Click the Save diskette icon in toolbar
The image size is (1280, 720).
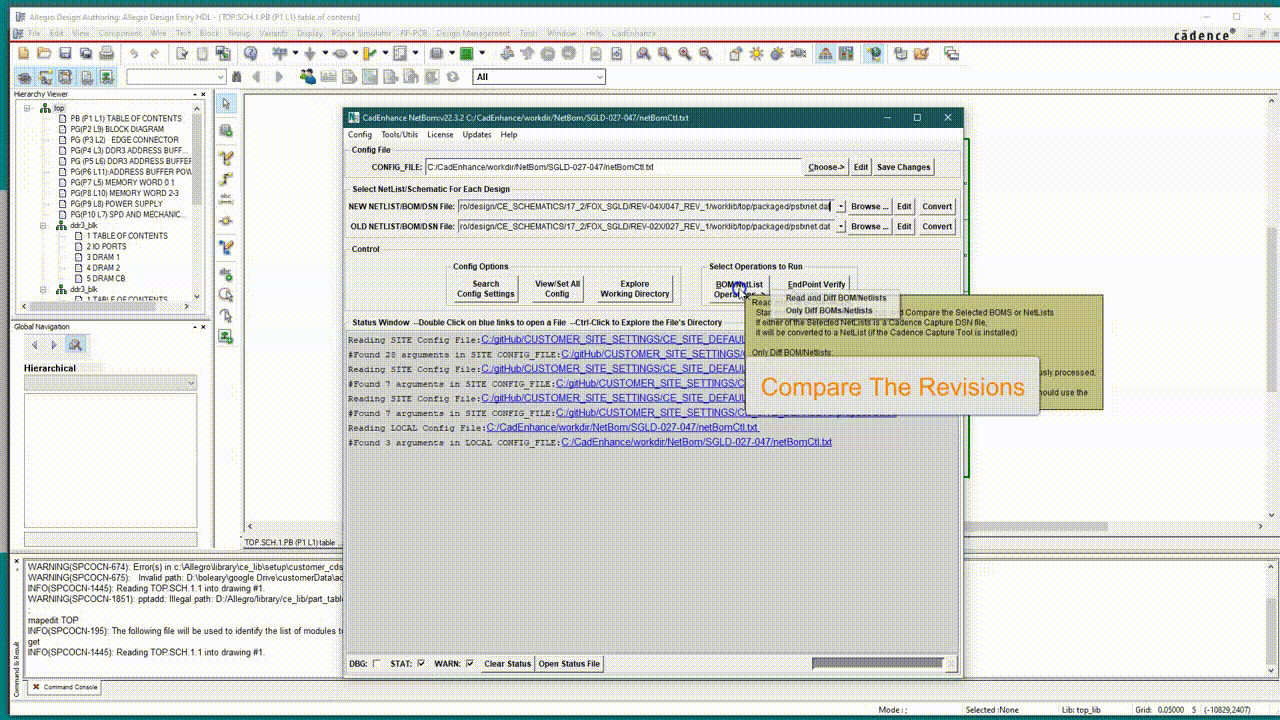pyautogui.click(x=66, y=53)
